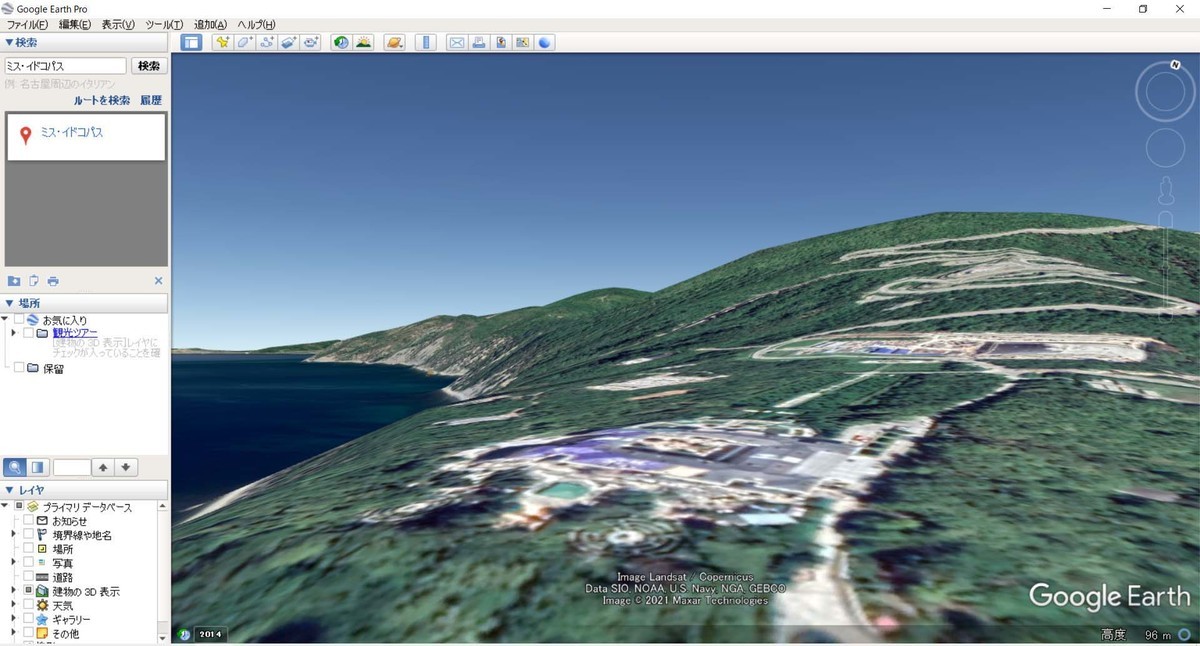Screen dimensions: 1200x646
Task: Expand the 観光ツアー folder
Action: tap(14, 333)
